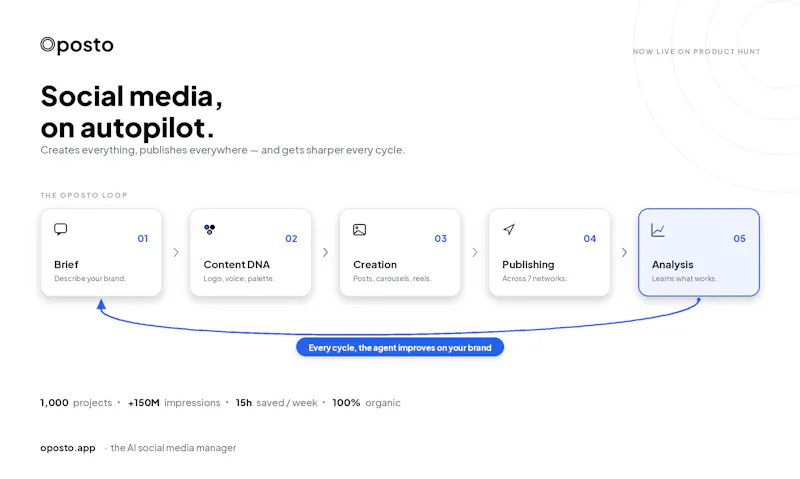Select the highlighted Analysis step title
This screenshot has width=800, height=479.
point(672,265)
